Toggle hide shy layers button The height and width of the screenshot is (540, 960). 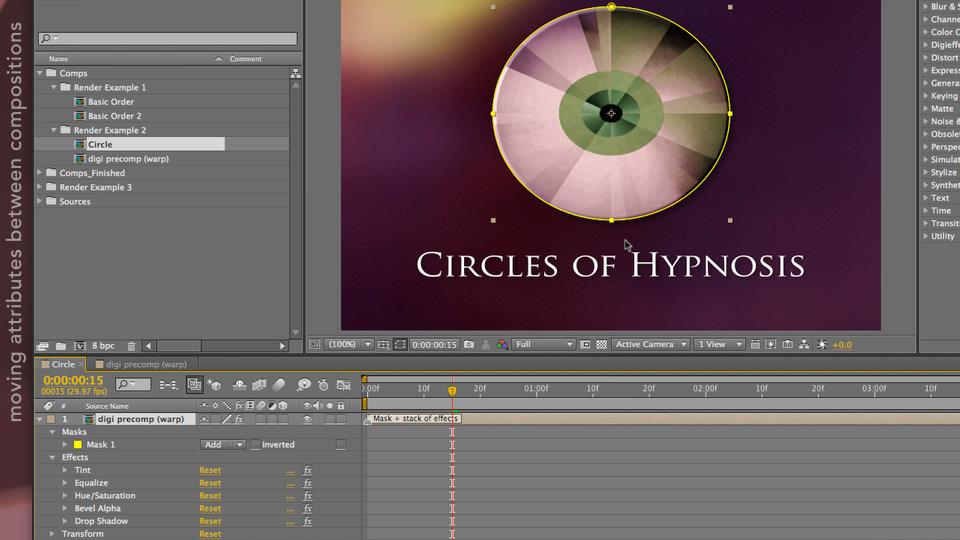[x=239, y=384]
